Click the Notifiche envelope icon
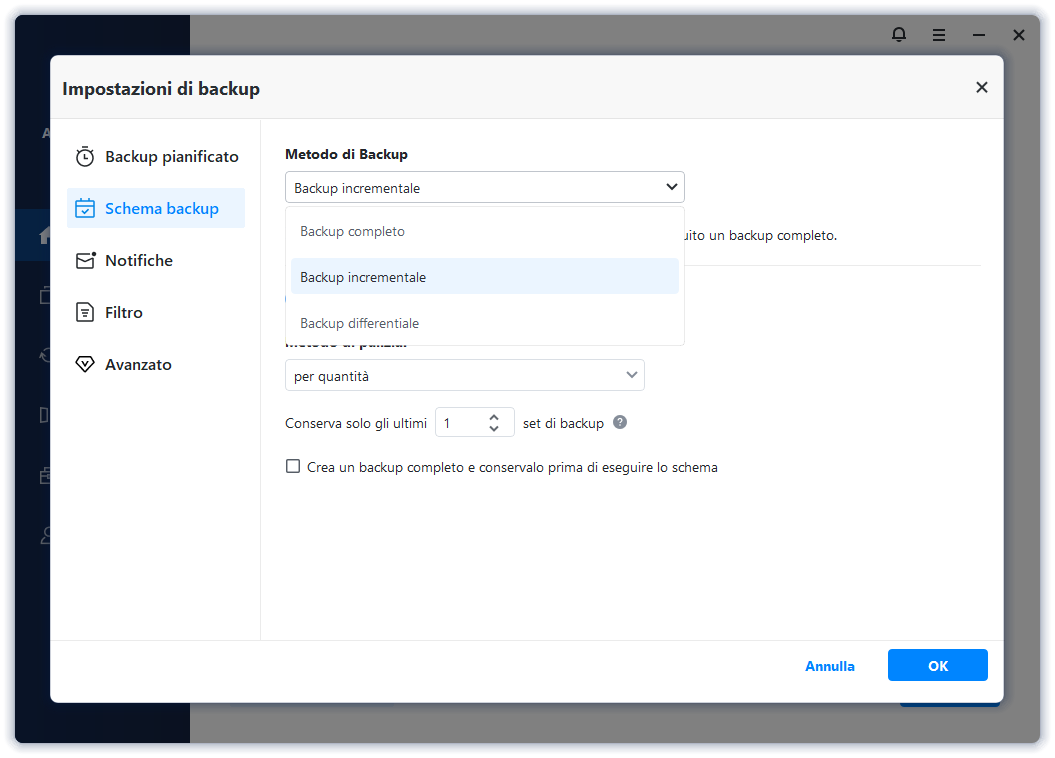This screenshot has height=758, width=1055. [x=85, y=261]
